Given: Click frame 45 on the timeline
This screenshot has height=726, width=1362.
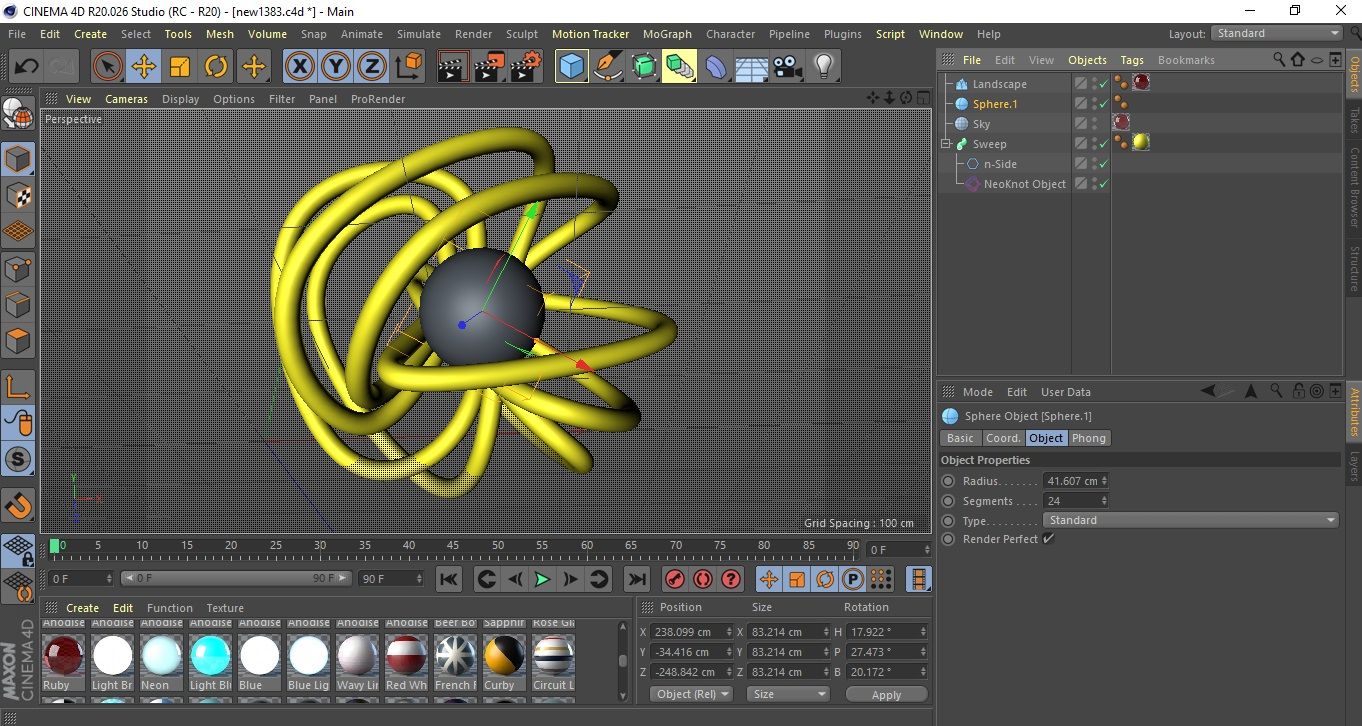Looking at the screenshot, I should click(453, 547).
